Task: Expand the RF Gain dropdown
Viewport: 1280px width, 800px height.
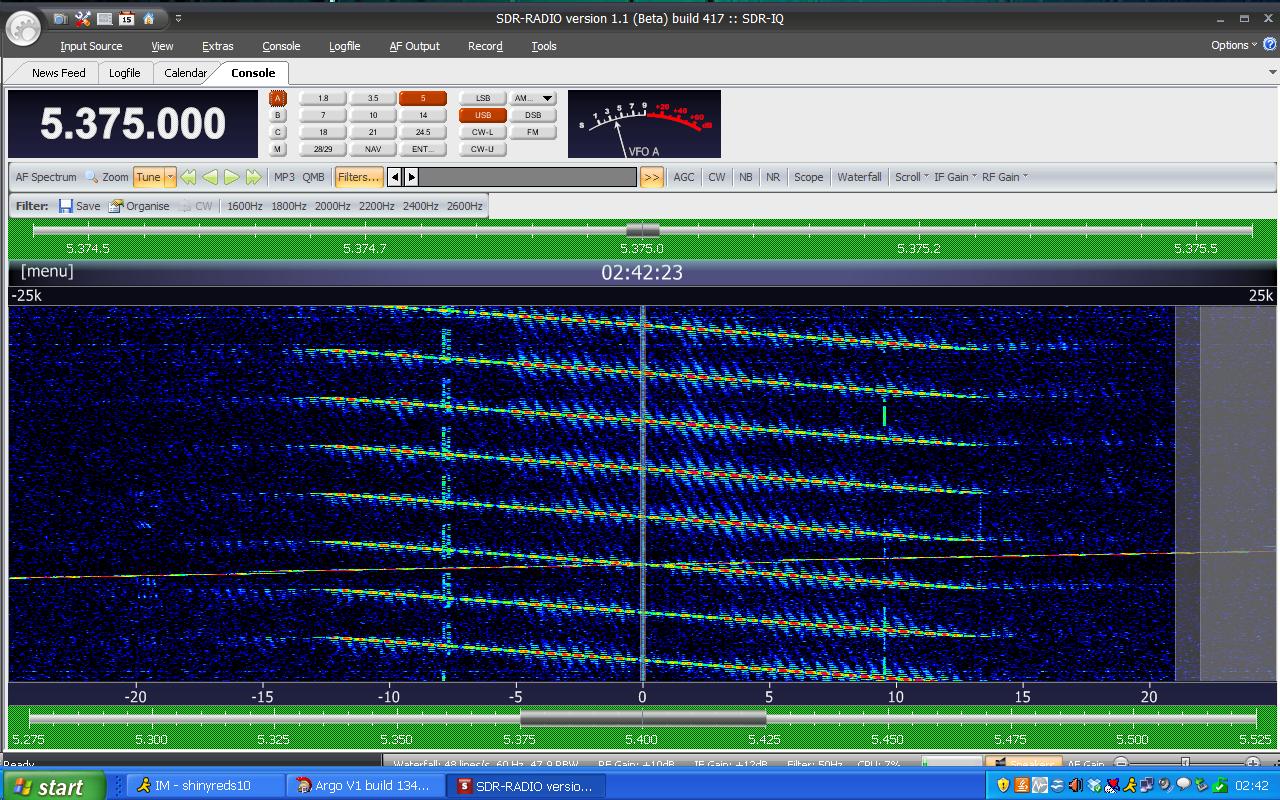Action: tap(1004, 177)
